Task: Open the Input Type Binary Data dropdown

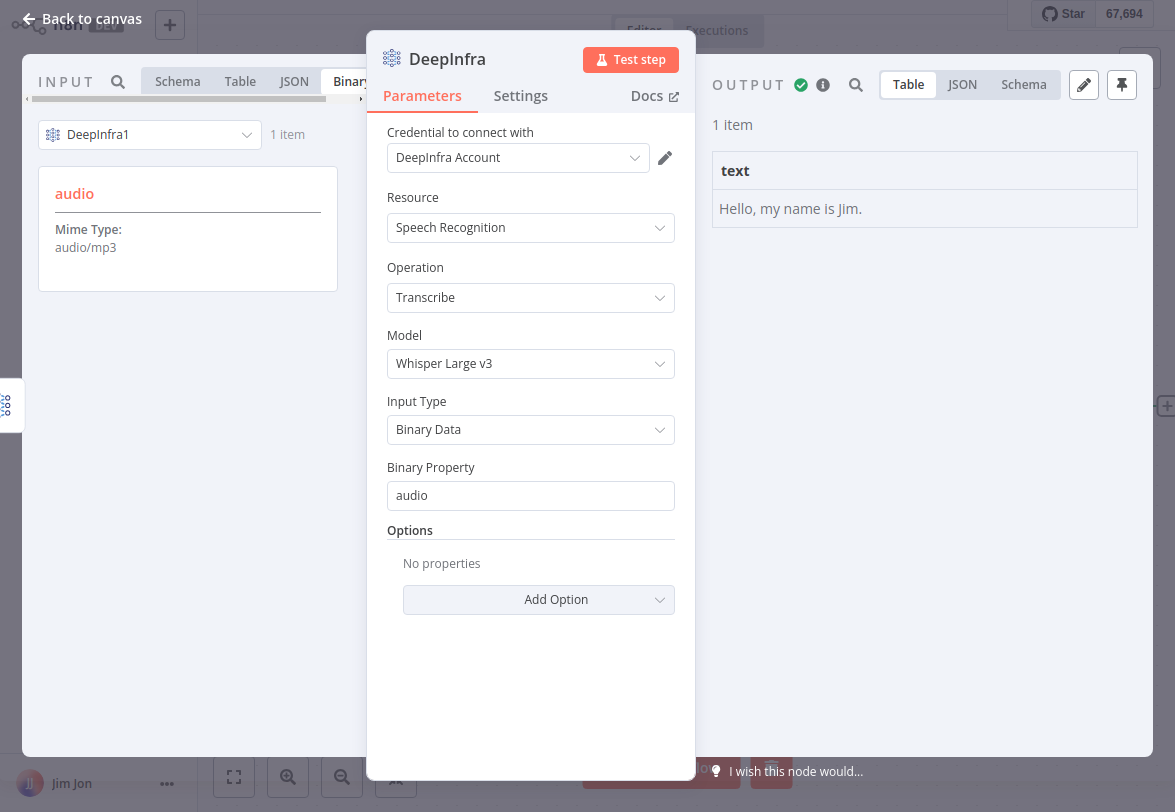Action: pos(531,430)
